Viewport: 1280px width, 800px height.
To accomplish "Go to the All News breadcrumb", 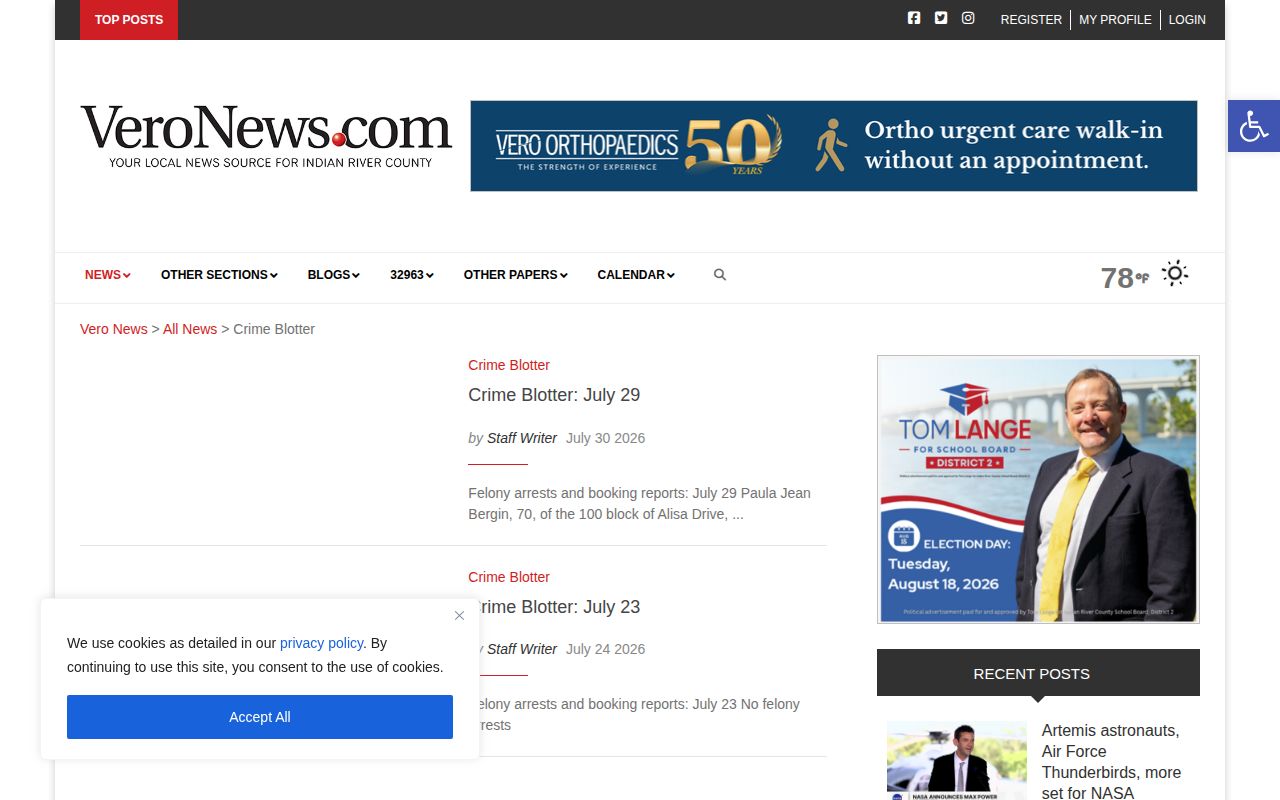I will click(190, 329).
